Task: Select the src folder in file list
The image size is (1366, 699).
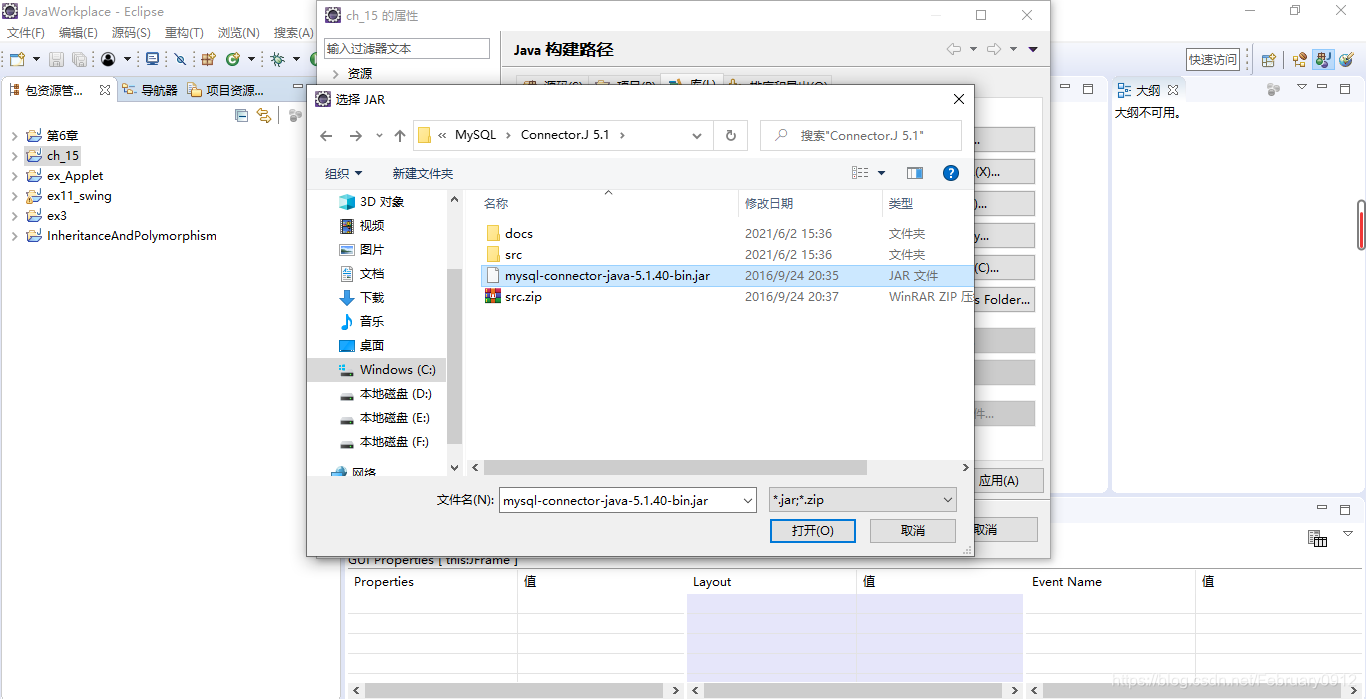Action: point(726,254)
